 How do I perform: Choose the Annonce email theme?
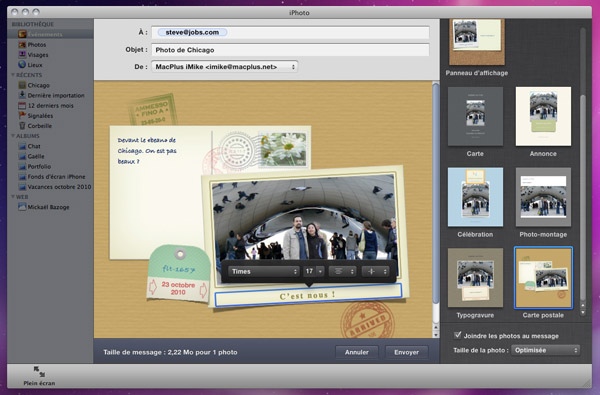[543, 116]
